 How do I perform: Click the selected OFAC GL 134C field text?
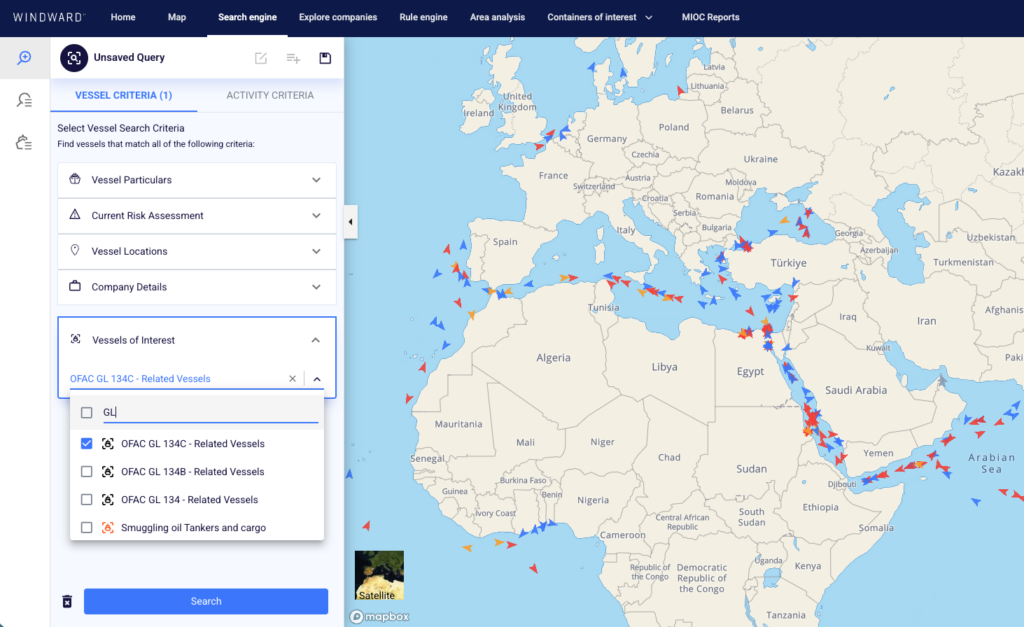pyautogui.click(x=140, y=379)
